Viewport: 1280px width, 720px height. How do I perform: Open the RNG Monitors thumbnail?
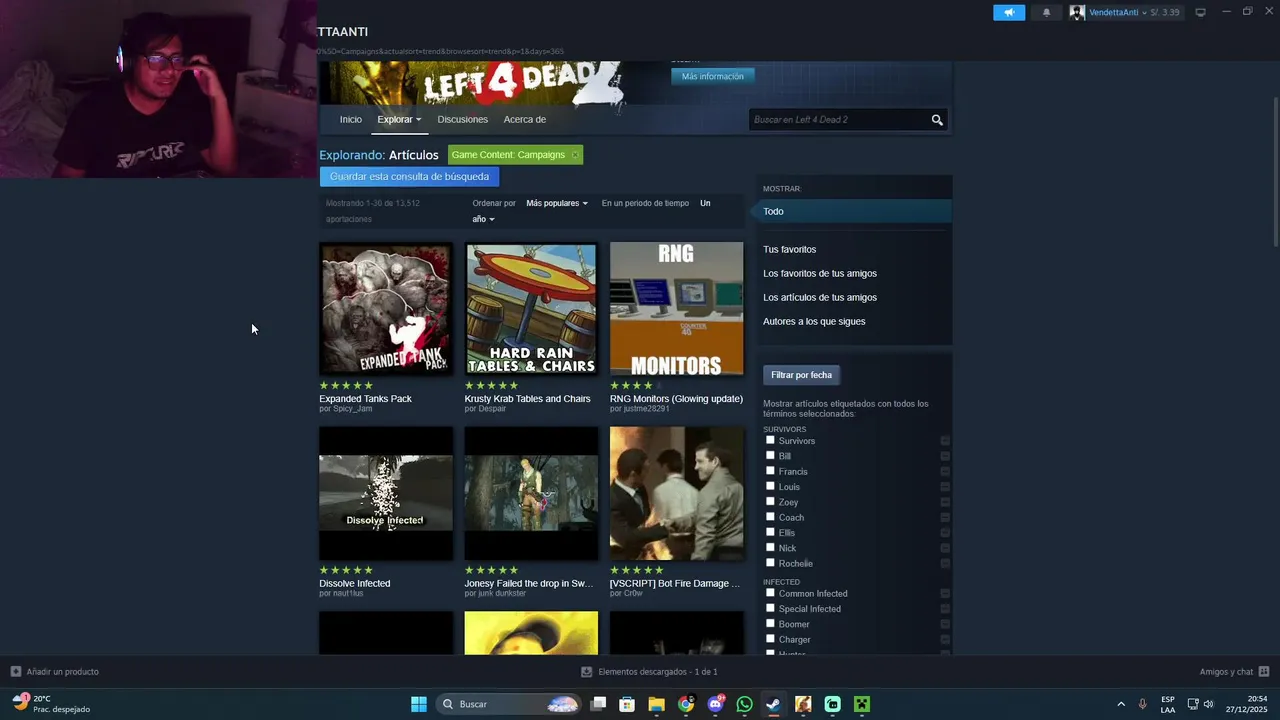click(677, 309)
